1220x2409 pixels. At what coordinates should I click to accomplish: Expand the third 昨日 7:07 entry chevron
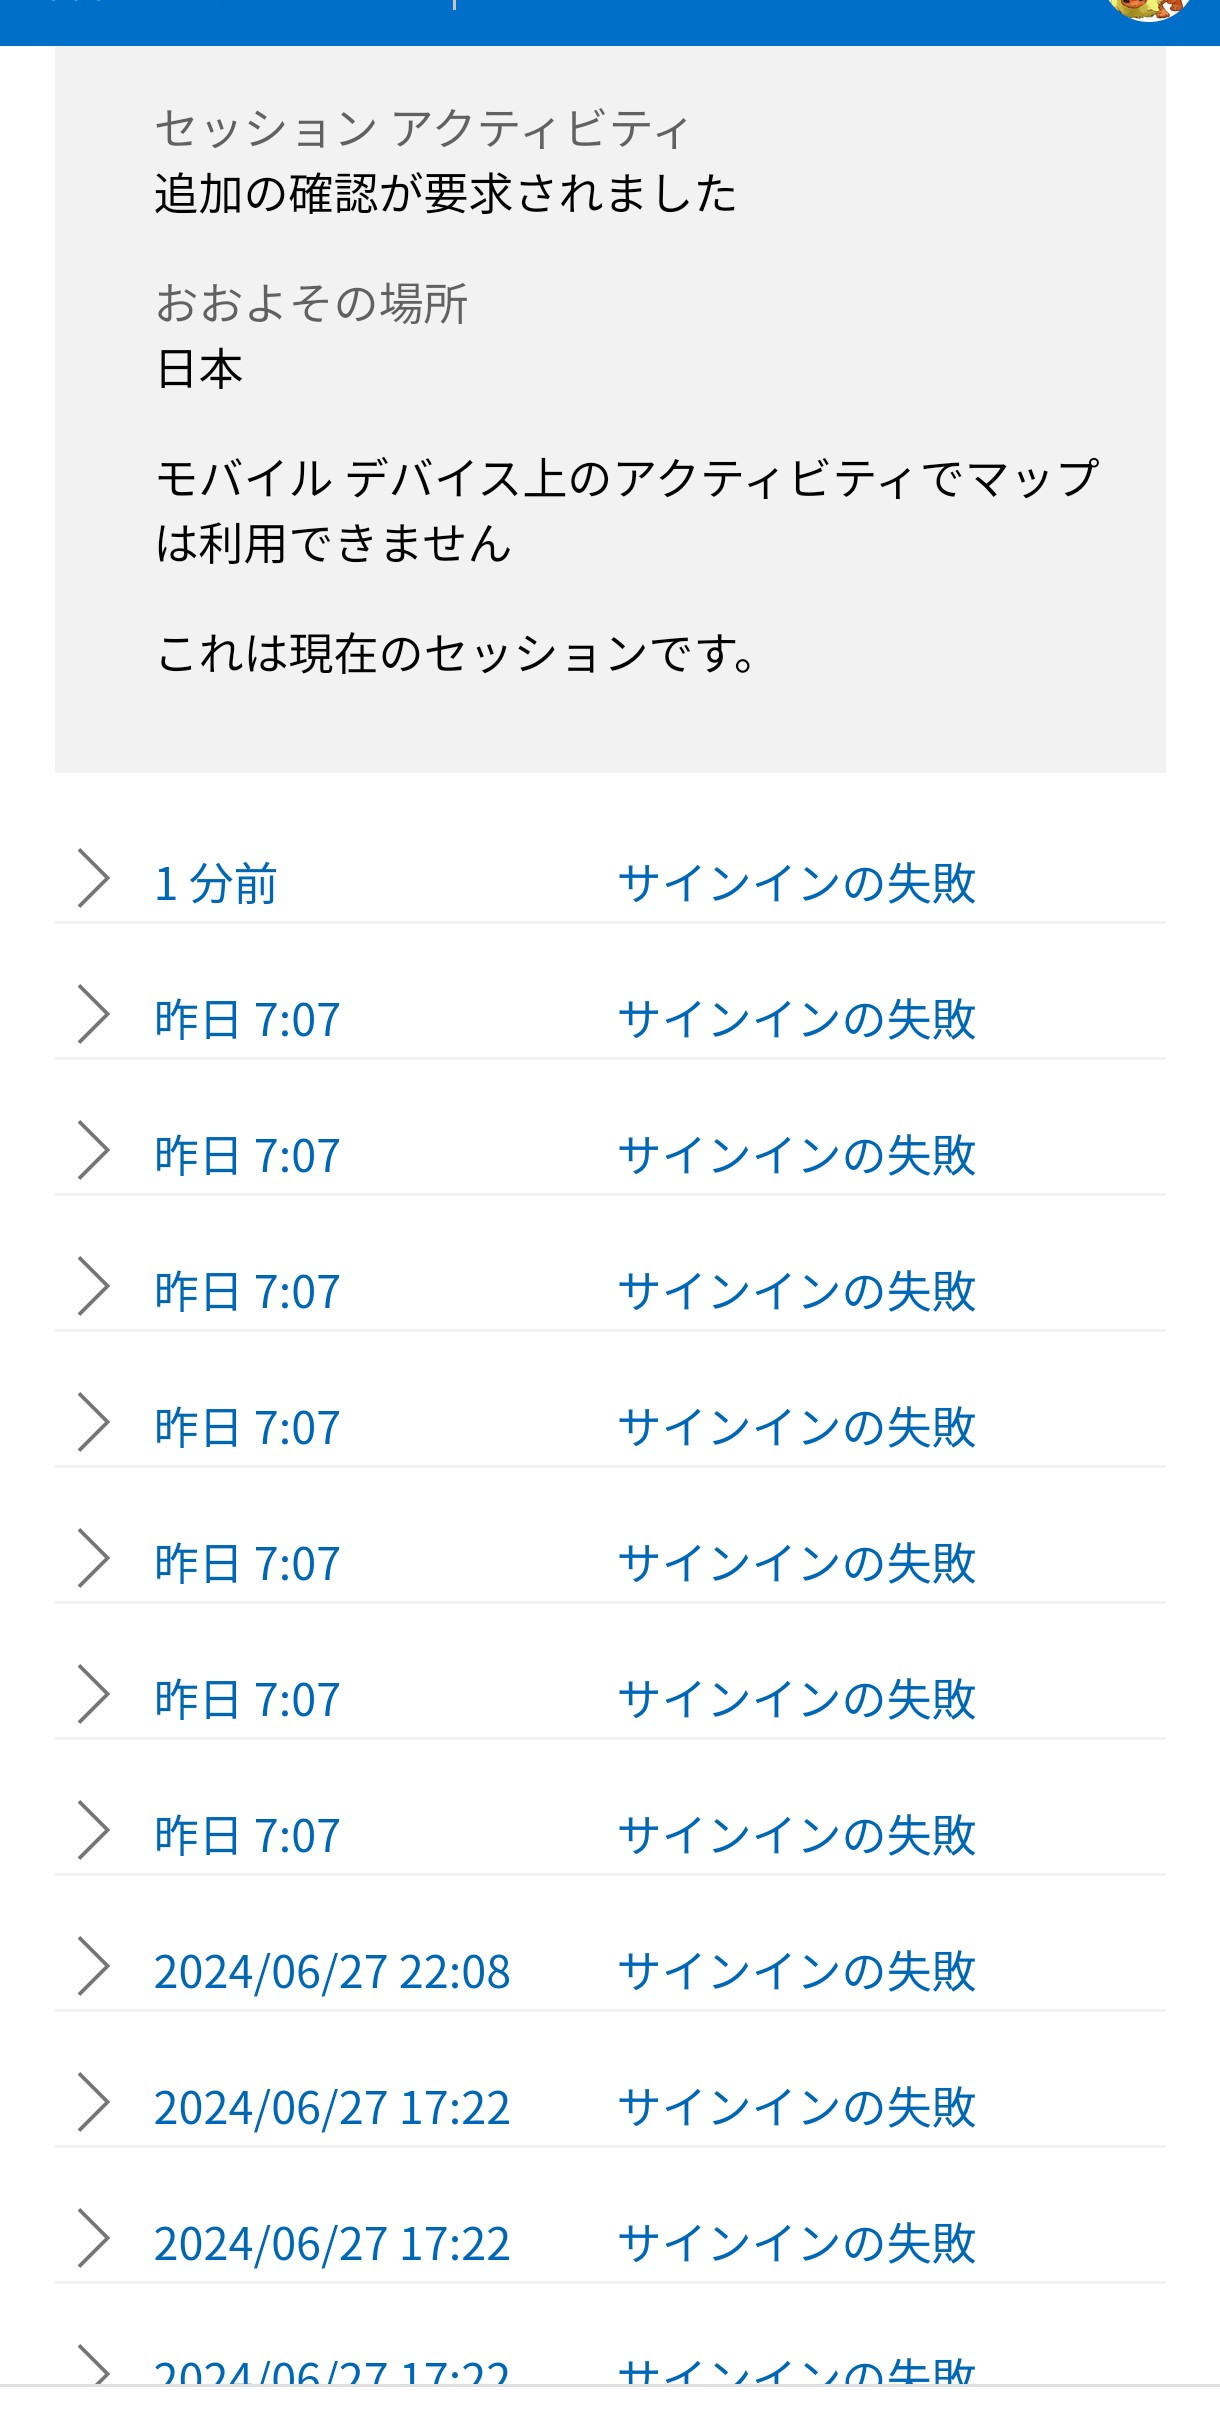93,1288
